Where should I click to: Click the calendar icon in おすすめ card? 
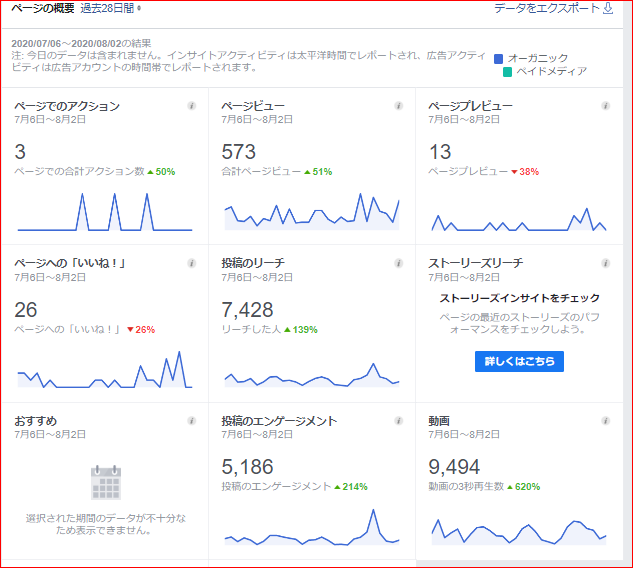coord(106,482)
